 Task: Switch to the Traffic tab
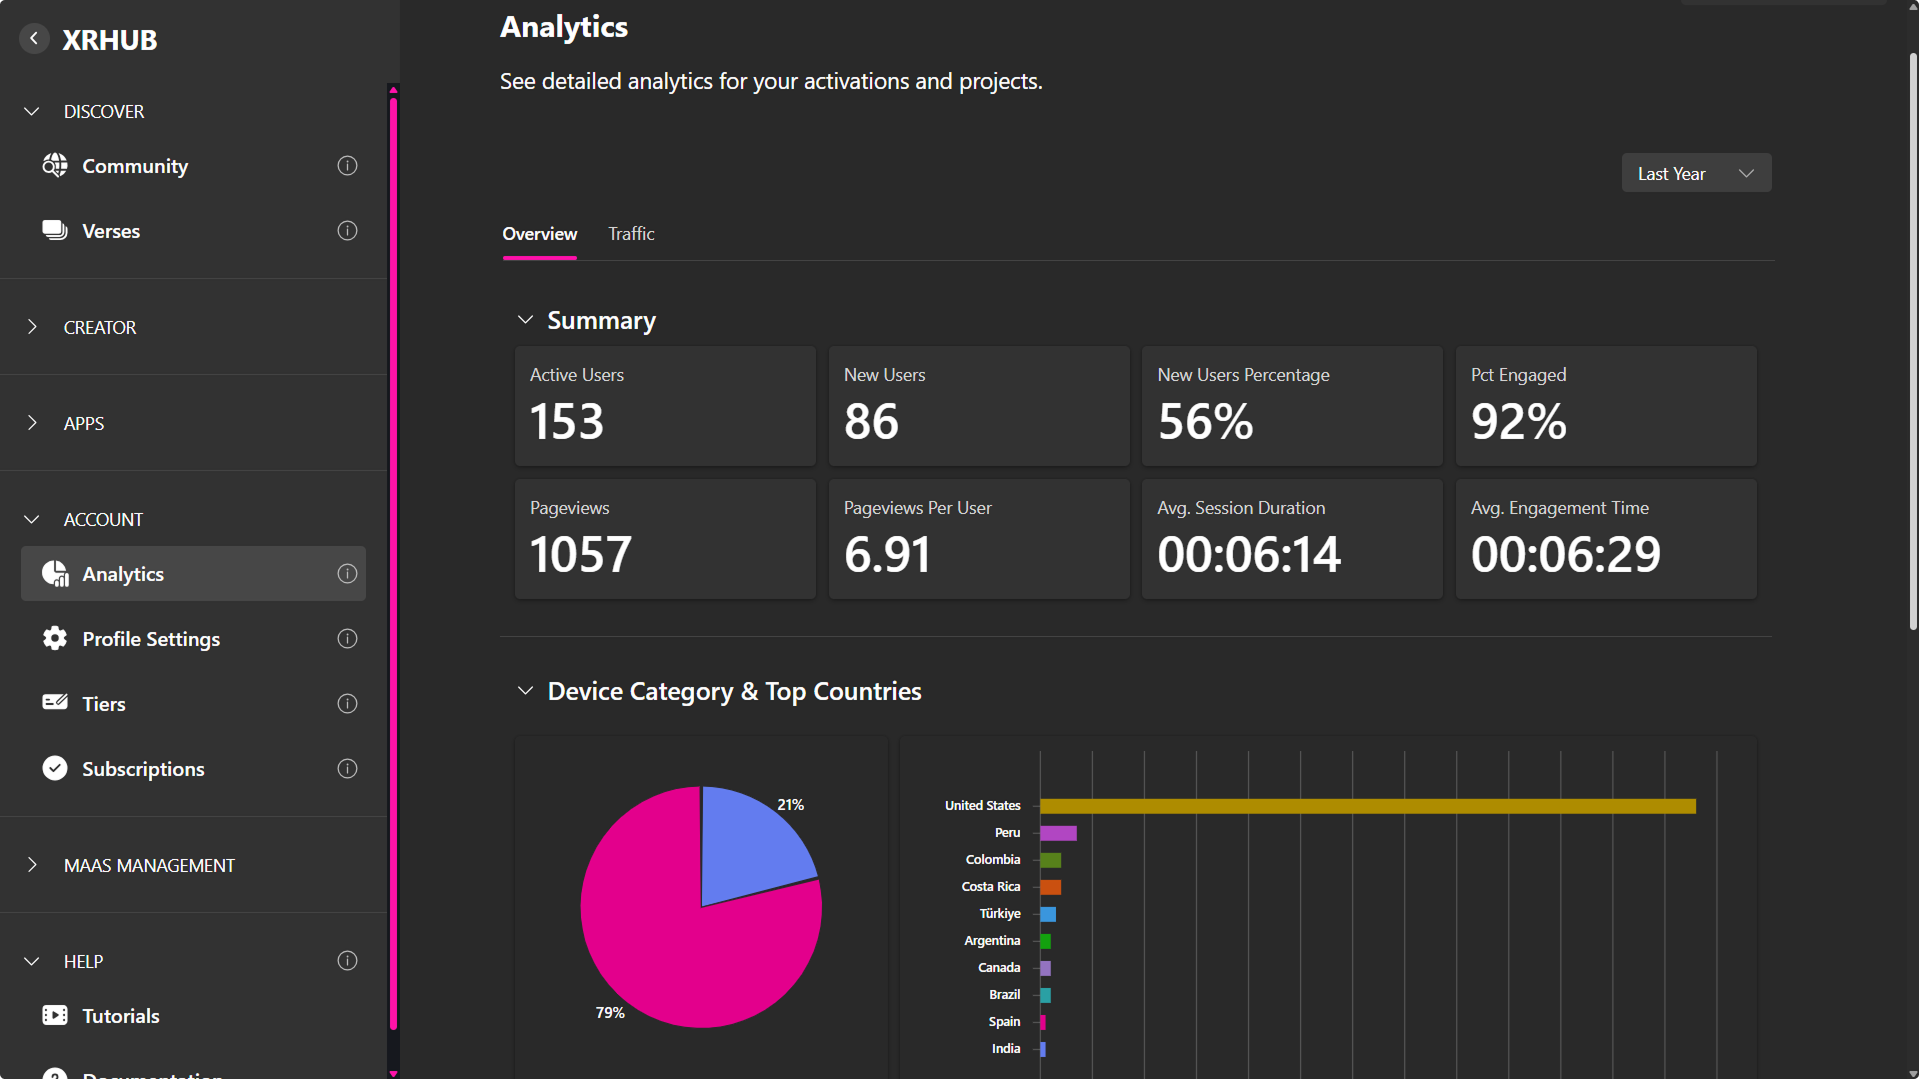[631, 234]
